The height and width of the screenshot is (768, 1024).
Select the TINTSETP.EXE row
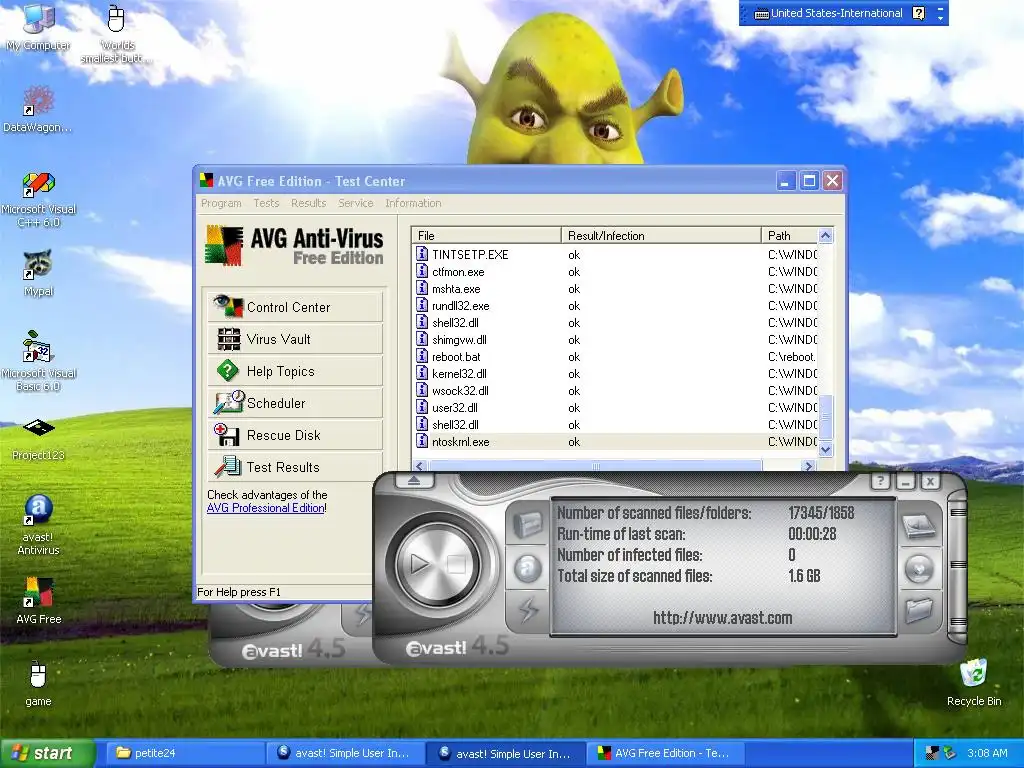pyautogui.click(x=615, y=255)
